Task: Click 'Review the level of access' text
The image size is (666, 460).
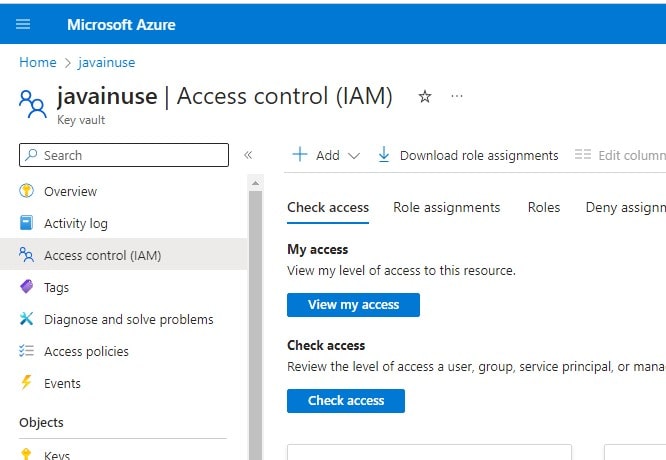Action: [476, 367]
